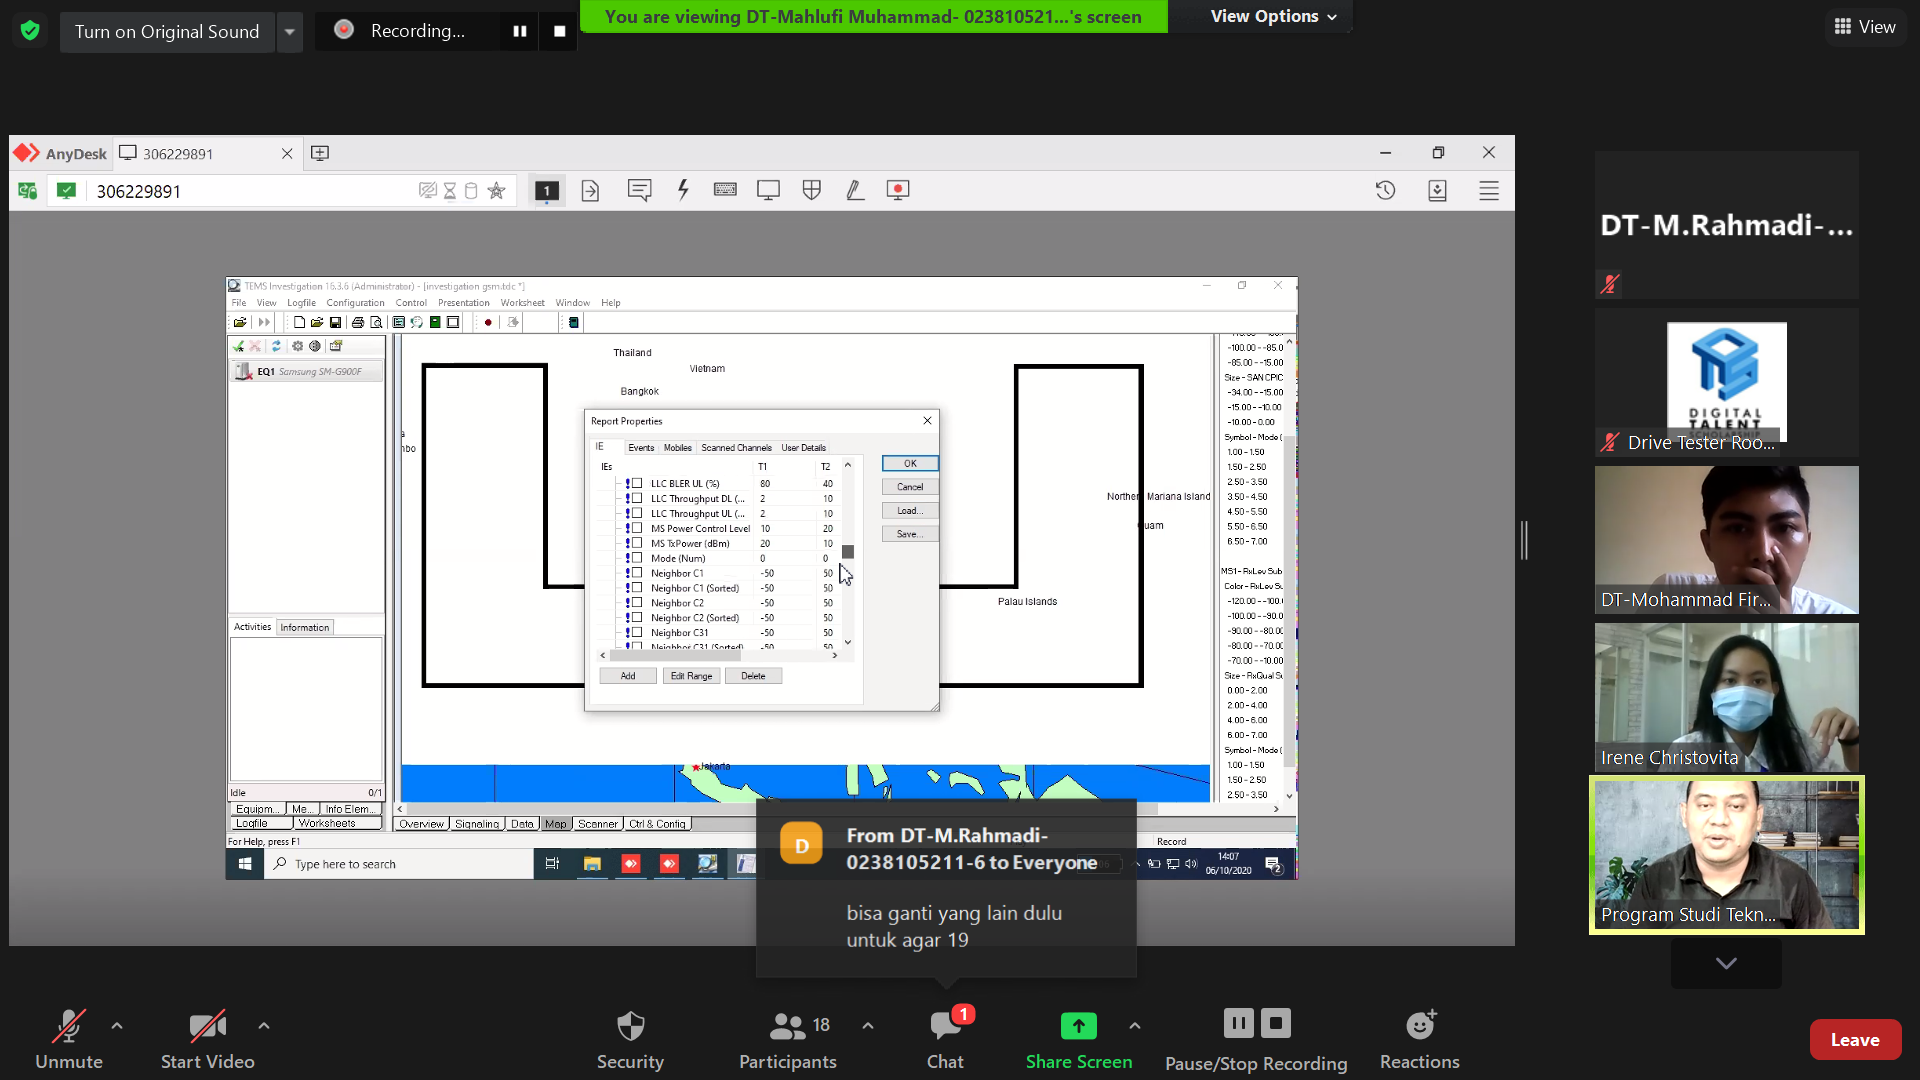Image resolution: width=1920 pixels, height=1080 pixels.
Task: Expand Share Screen options caret
Action: 1134,1026
